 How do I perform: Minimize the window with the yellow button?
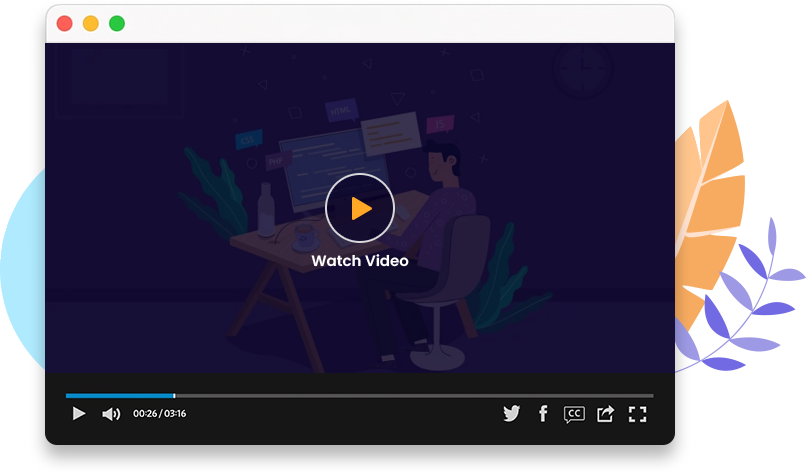click(x=91, y=23)
